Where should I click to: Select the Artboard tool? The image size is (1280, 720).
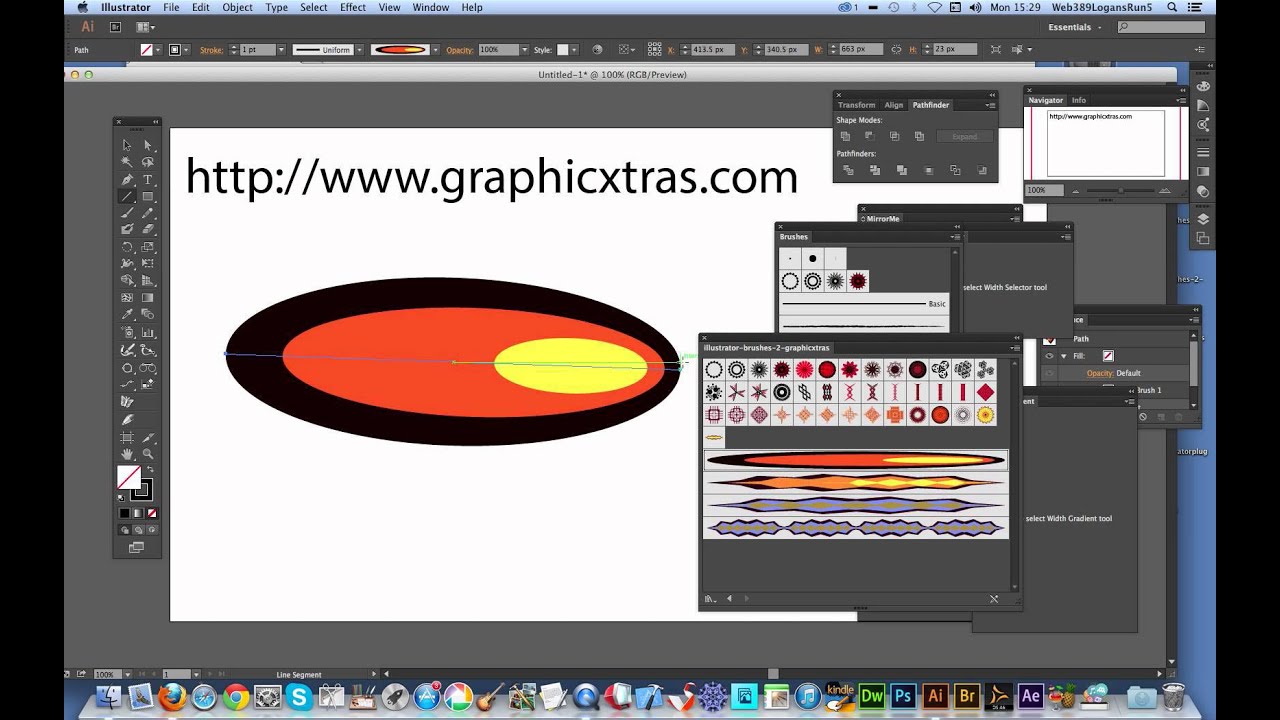click(x=127, y=438)
